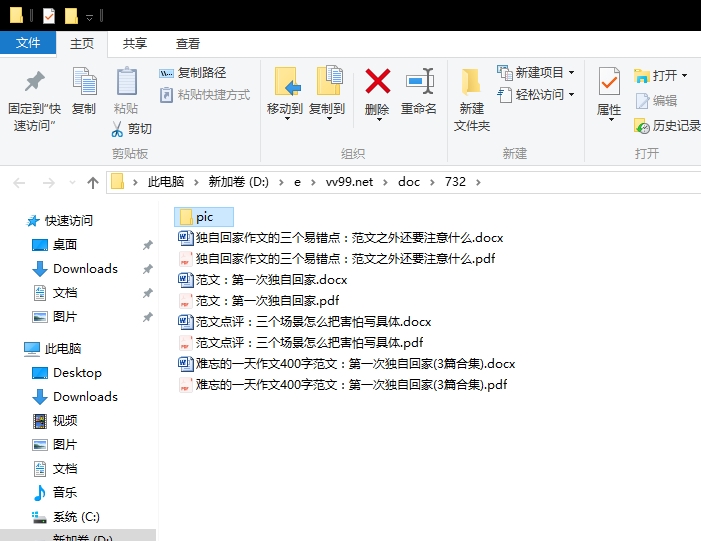
Task: Open Desktop under This PC
Action: (x=67, y=372)
